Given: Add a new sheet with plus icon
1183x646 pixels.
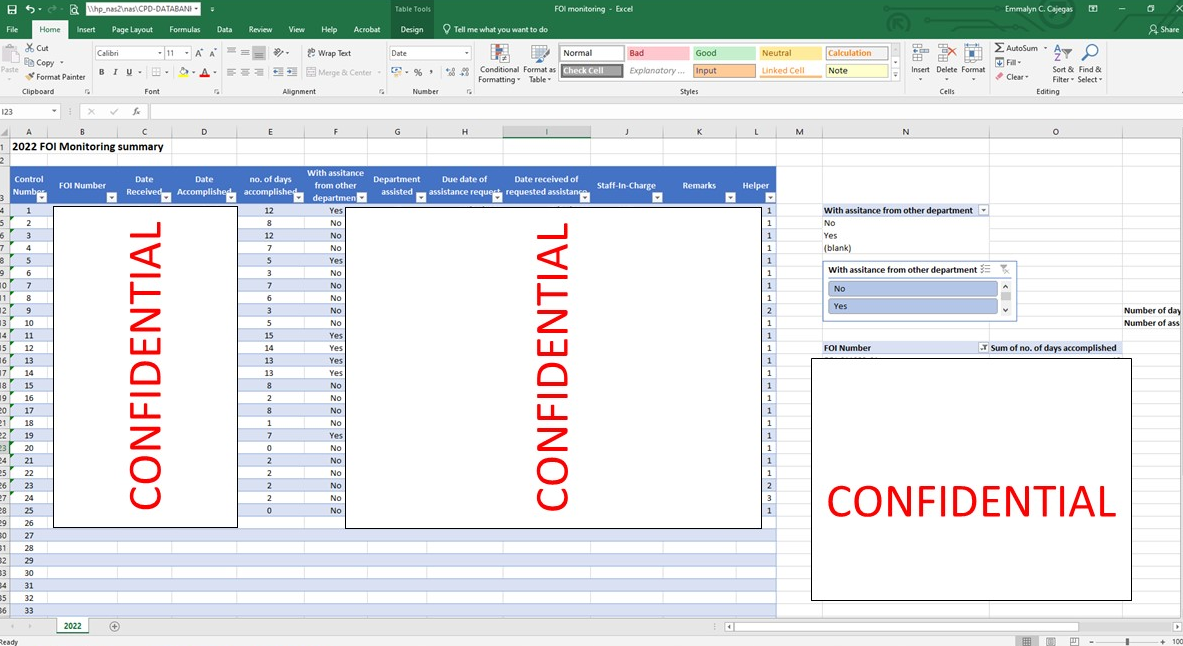Looking at the screenshot, I should point(115,626).
